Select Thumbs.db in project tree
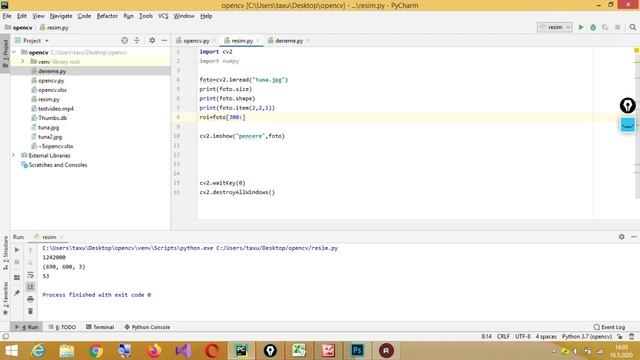The width and height of the screenshot is (640, 360). pyautogui.click(x=52, y=118)
